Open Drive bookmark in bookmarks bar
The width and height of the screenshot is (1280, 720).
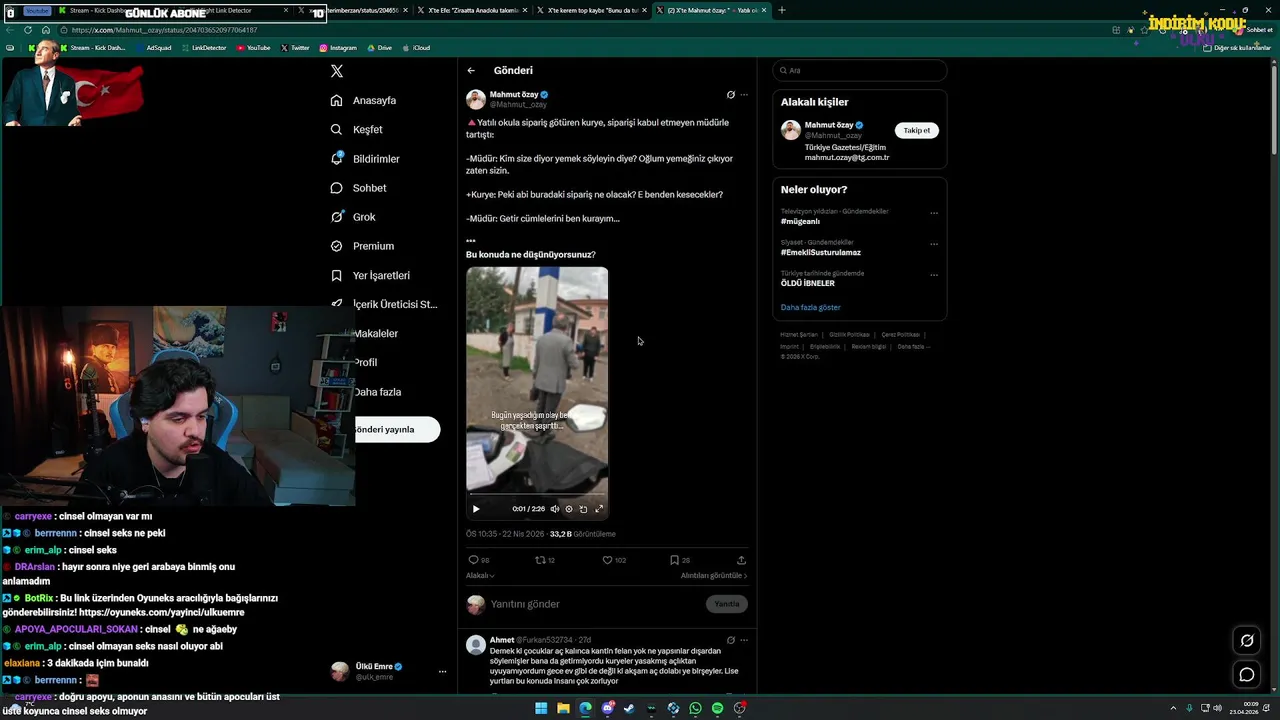tap(379, 48)
